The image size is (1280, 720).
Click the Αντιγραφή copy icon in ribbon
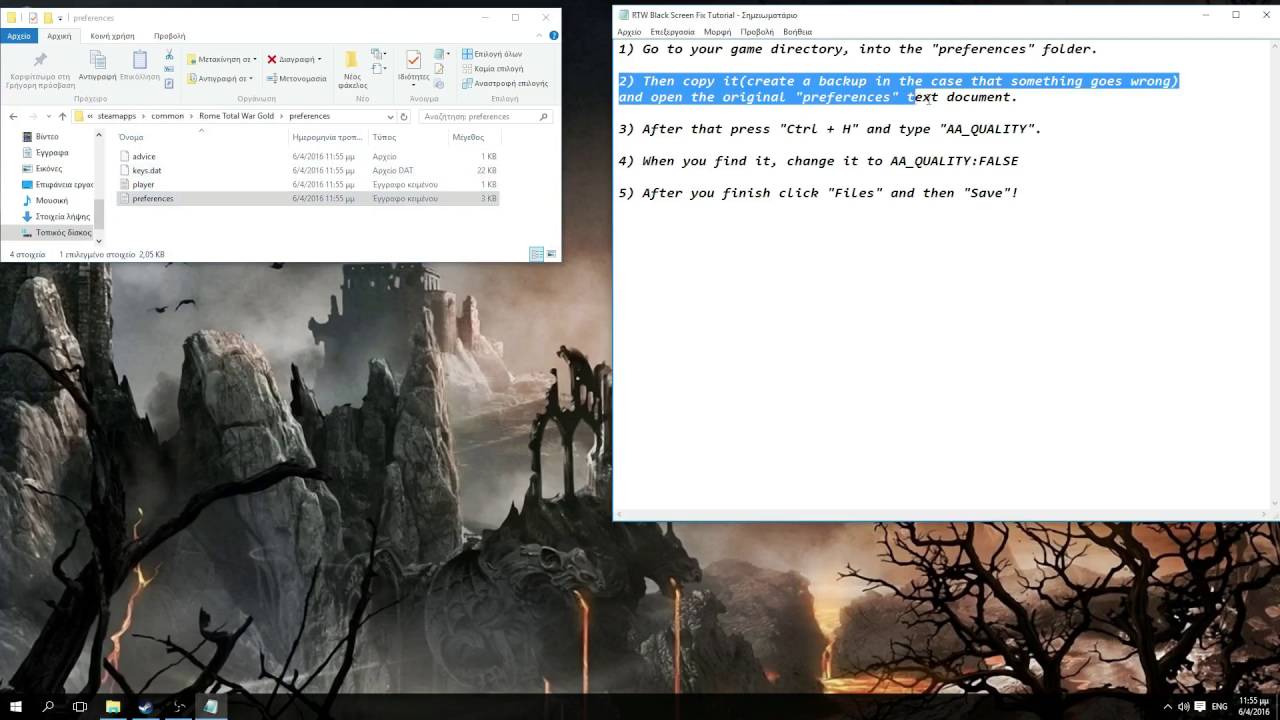pos(98,59)
